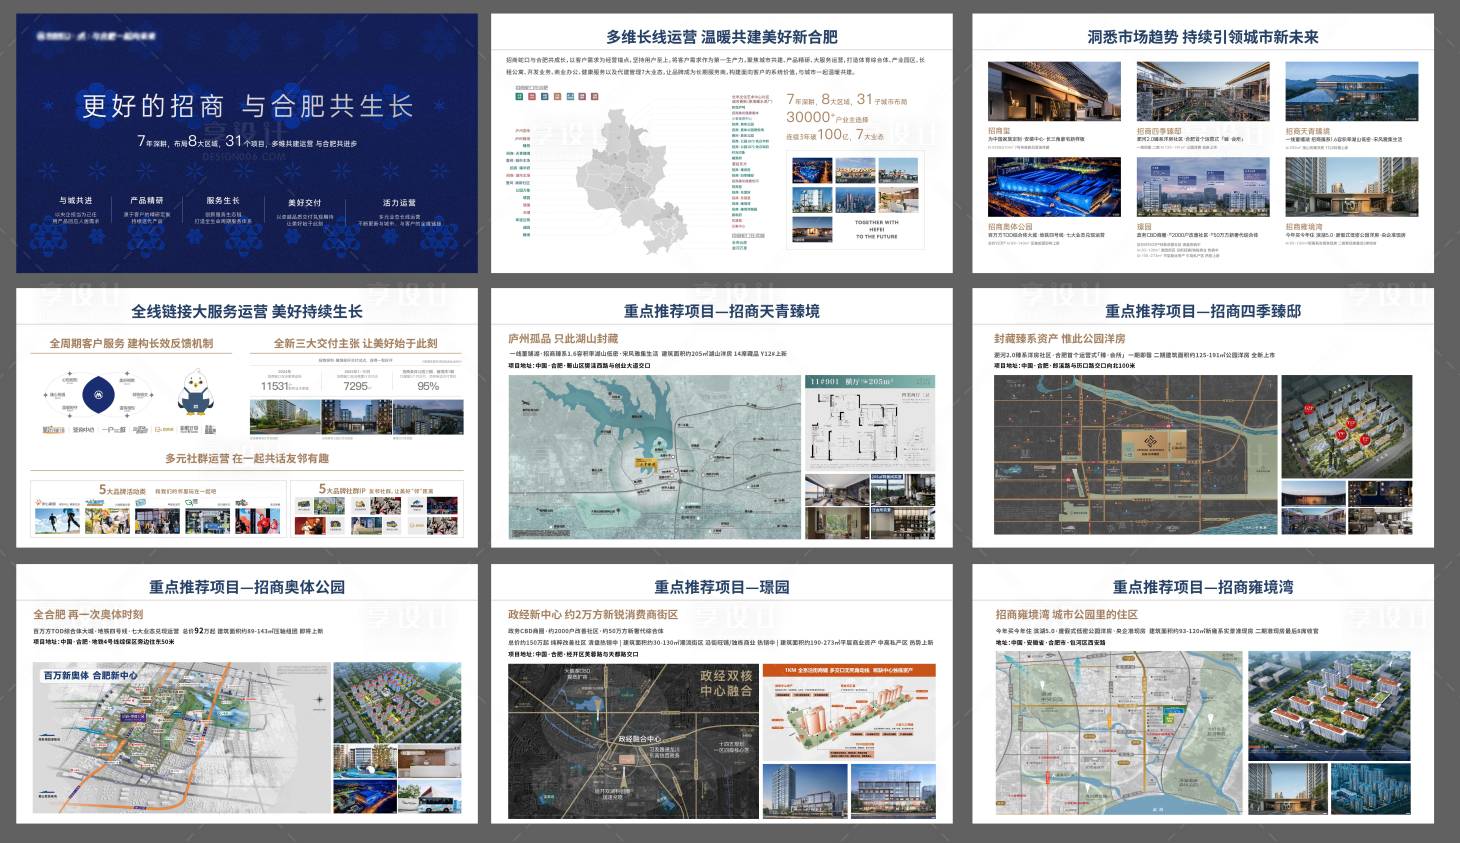Image resolution: width=1460 pixels, height=843 pixels.
Task: Click the title 重点推荐项目—招商雍境湾
Action: pyautogui.click(x=1203, y=588)
